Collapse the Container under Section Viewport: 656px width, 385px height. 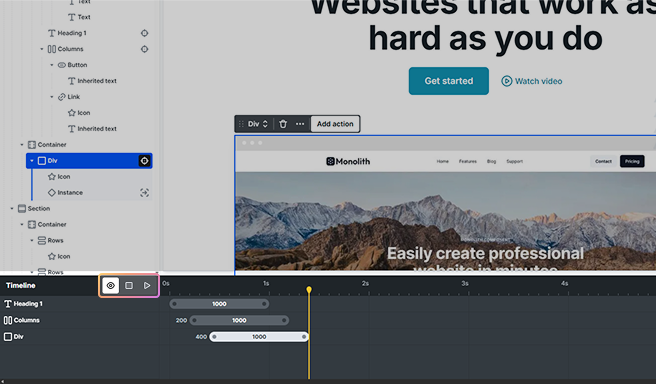(x=22, y=224)
